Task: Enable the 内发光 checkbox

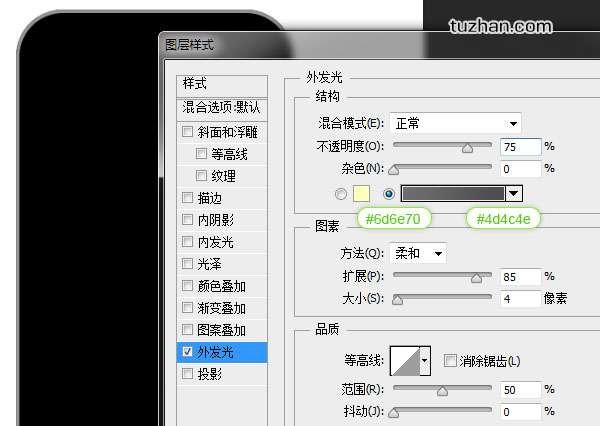Action: pyautogui.click(x=188, y=242)
